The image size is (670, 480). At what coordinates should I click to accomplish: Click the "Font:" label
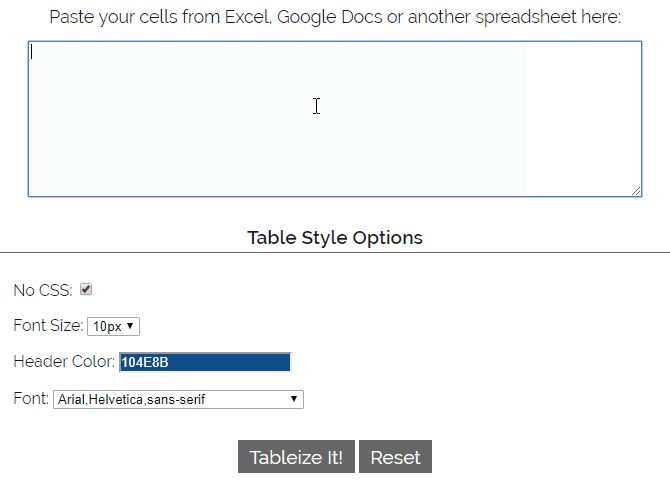tap(31, 399)
